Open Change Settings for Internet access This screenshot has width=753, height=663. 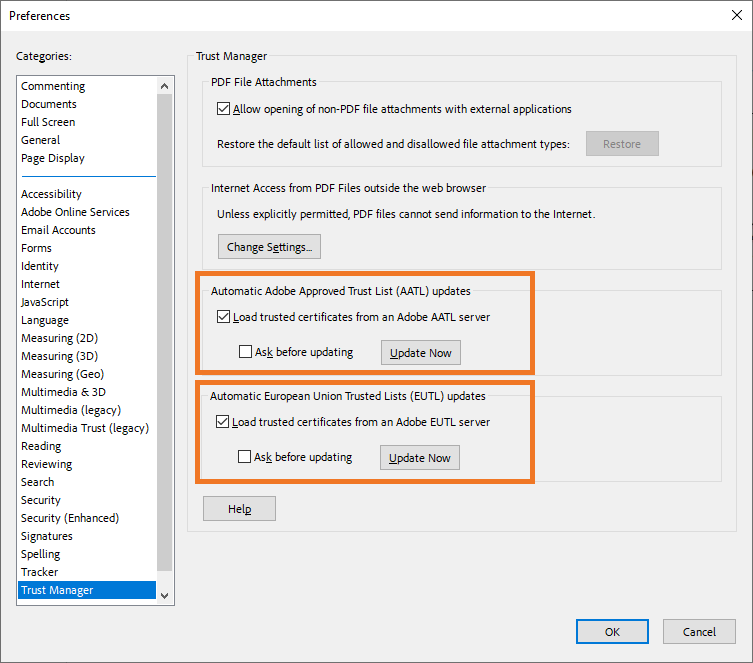pyautogui.click(x=269, y=247)
